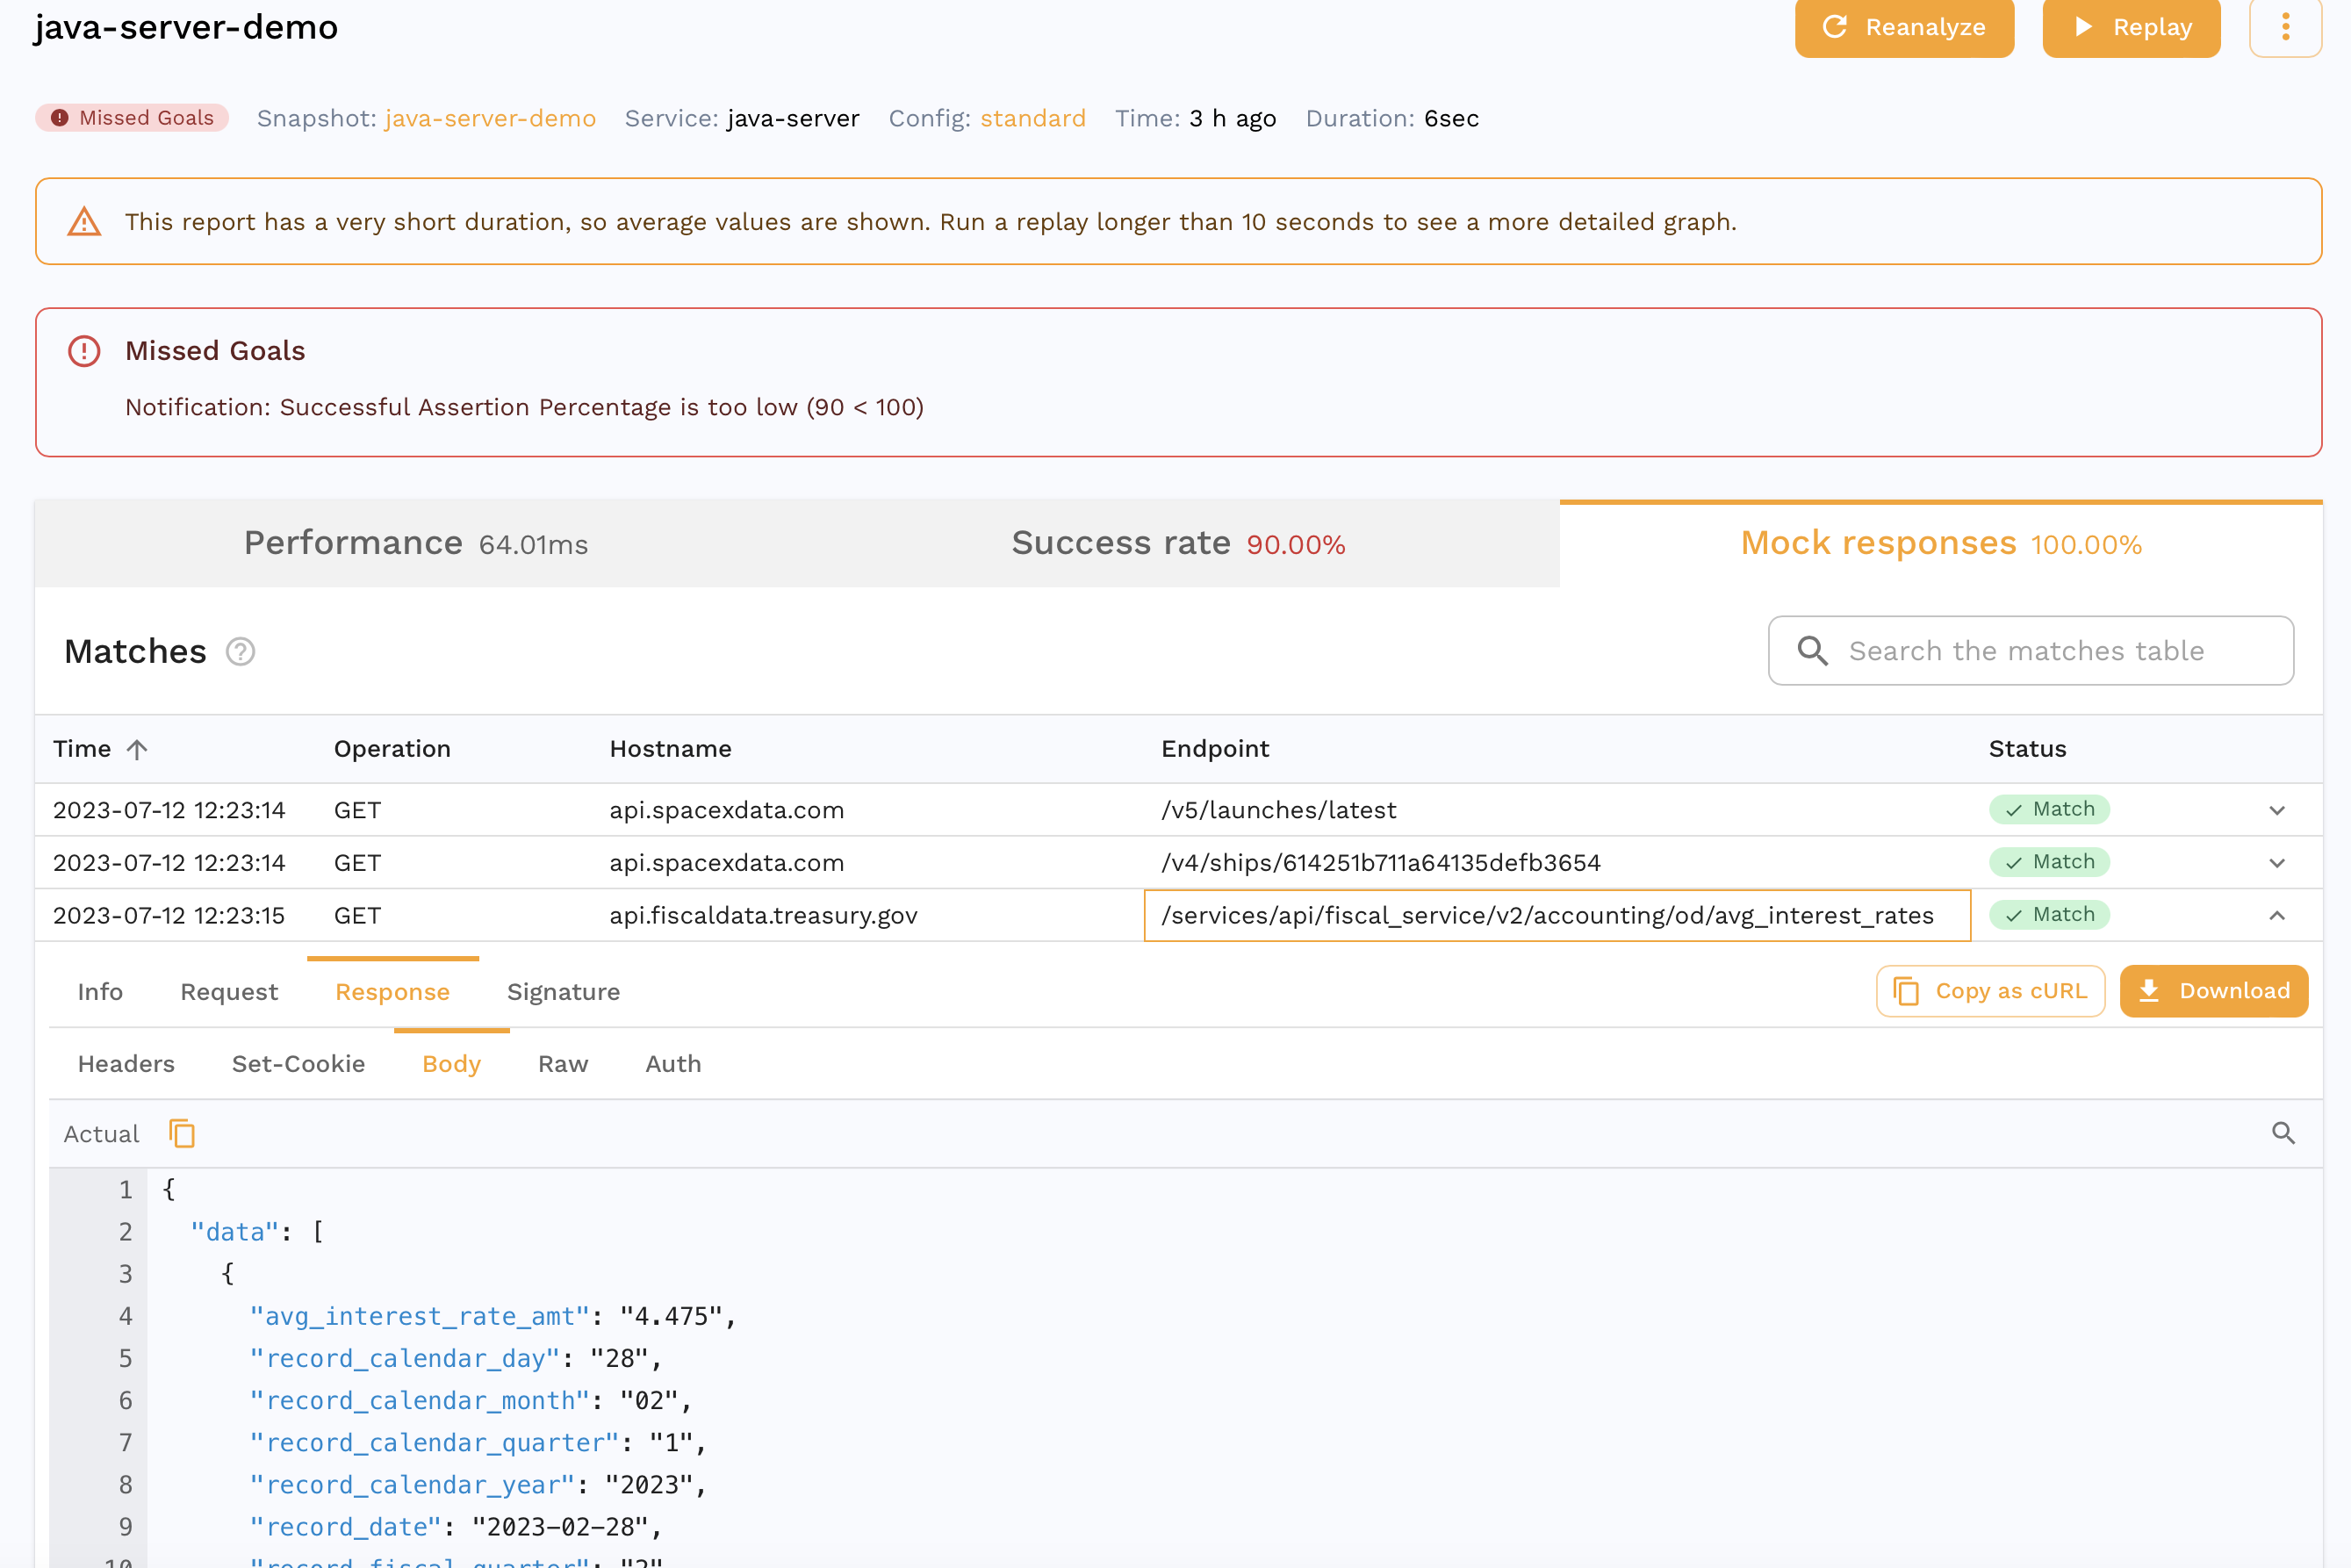Open the standard config link
Screen dimensions: 2351x1568
click(1032, 118)
